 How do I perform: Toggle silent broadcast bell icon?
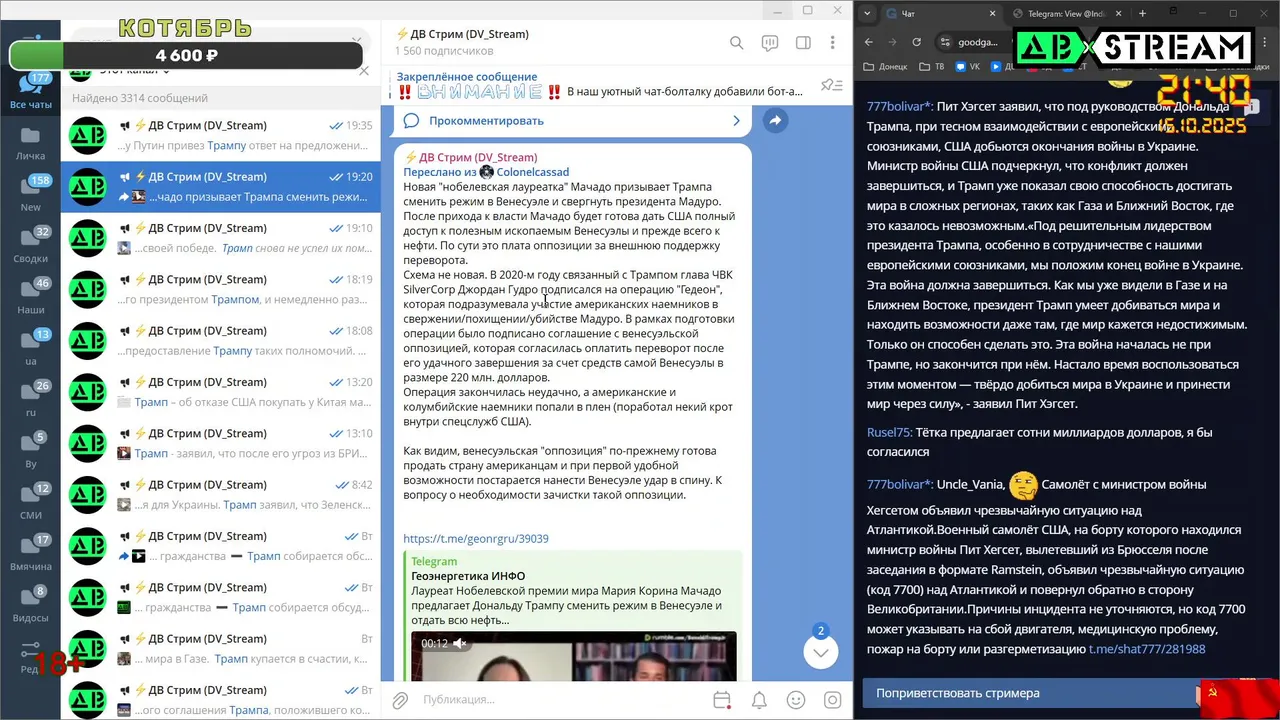pos(759,700)
